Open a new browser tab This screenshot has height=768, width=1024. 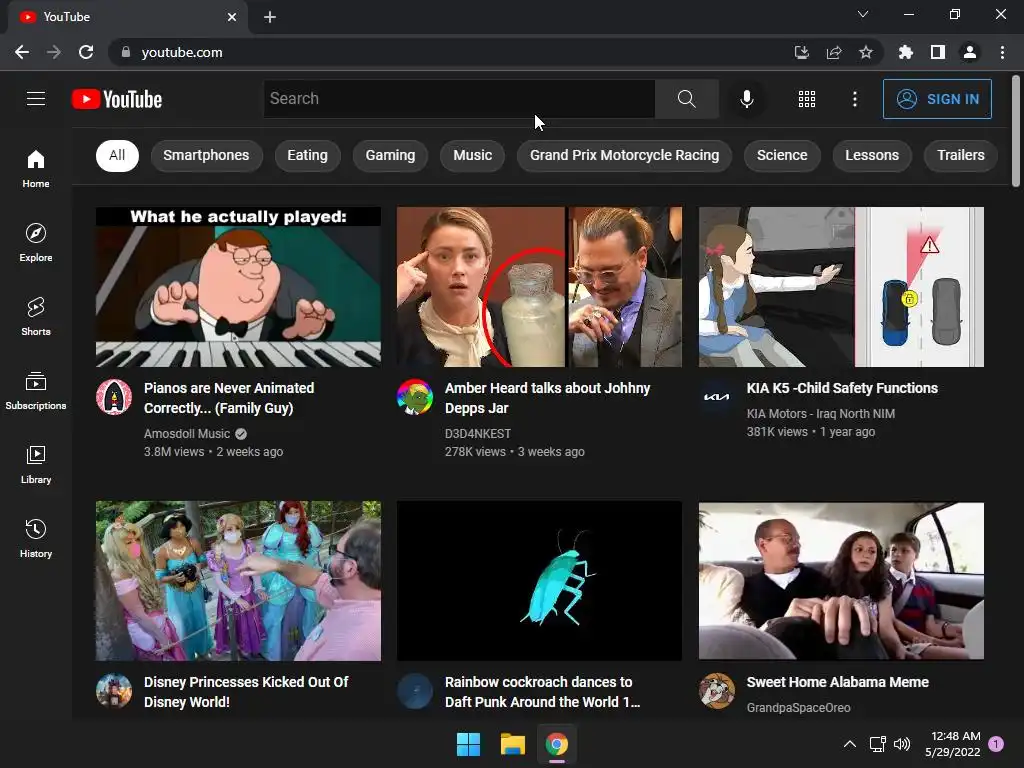[x=270, y=17]
